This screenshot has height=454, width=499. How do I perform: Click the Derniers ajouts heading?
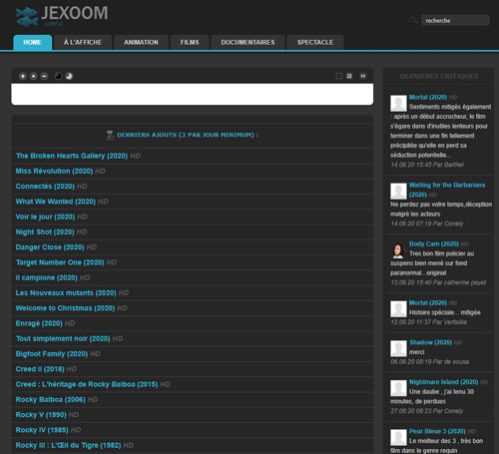[x=187, y=135]
